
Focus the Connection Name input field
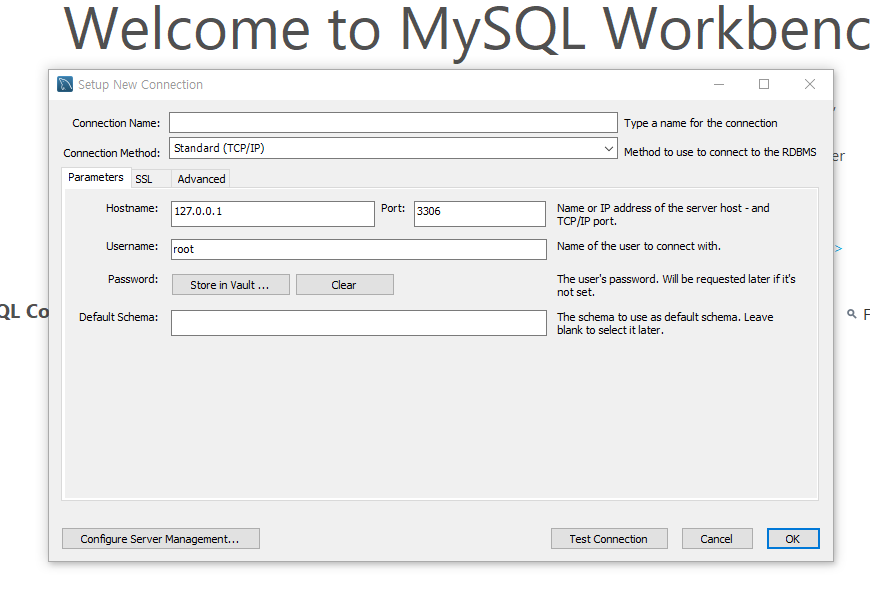[x=393, y=123]
